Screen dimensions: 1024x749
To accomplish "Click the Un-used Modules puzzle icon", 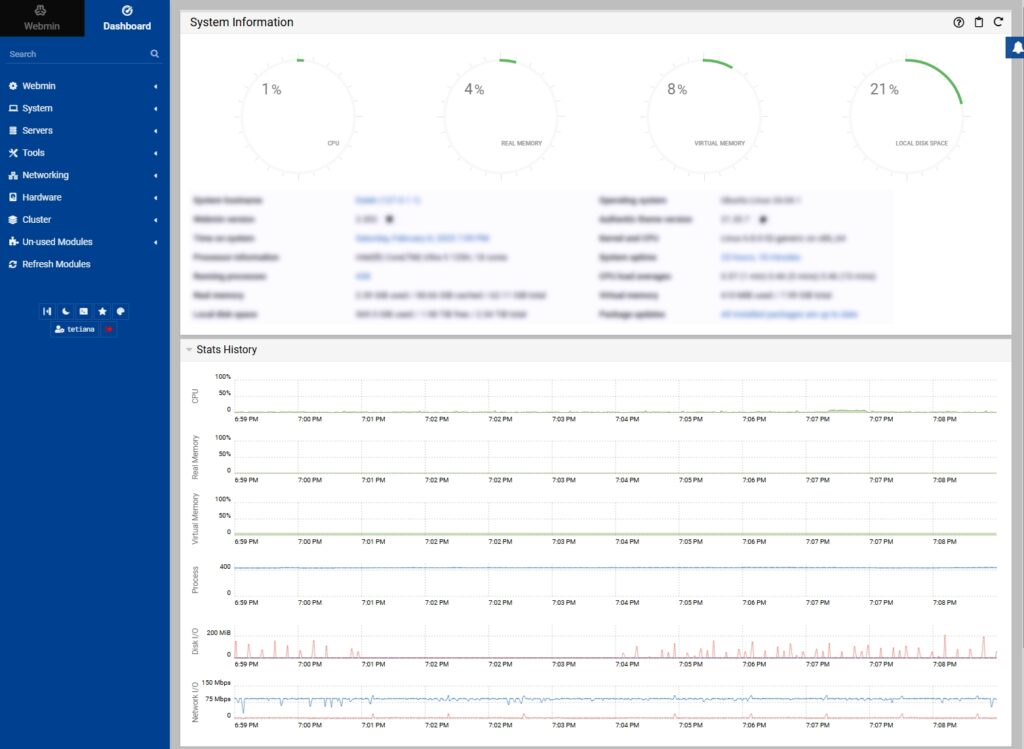I will click(x=13, y=242).
